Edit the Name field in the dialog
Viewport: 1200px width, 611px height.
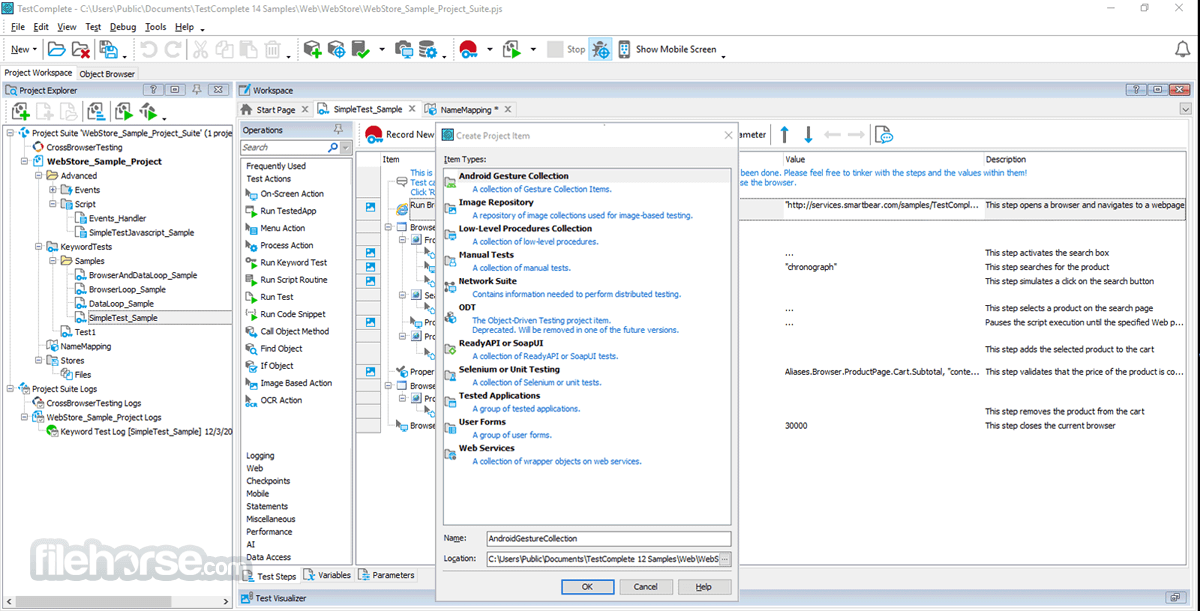tap(608, 538)
